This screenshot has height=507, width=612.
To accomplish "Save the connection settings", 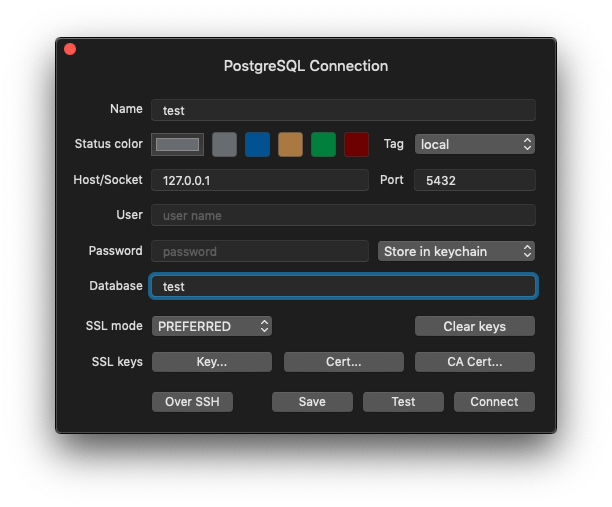I will pos(312,401).
